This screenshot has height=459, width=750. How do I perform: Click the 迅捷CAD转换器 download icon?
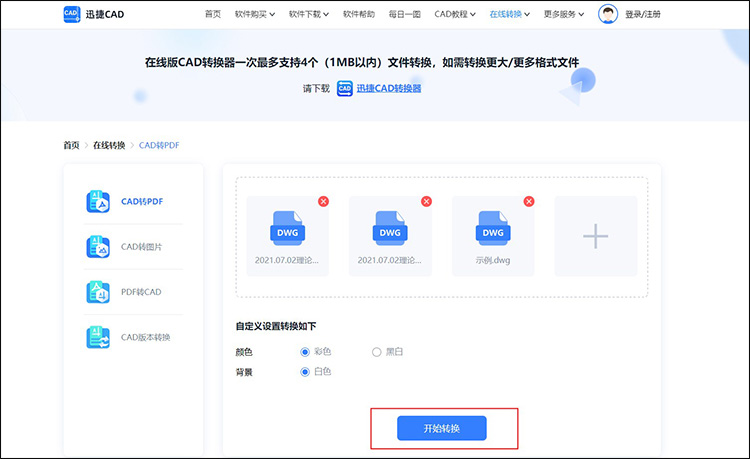click(x=344, y=88)
